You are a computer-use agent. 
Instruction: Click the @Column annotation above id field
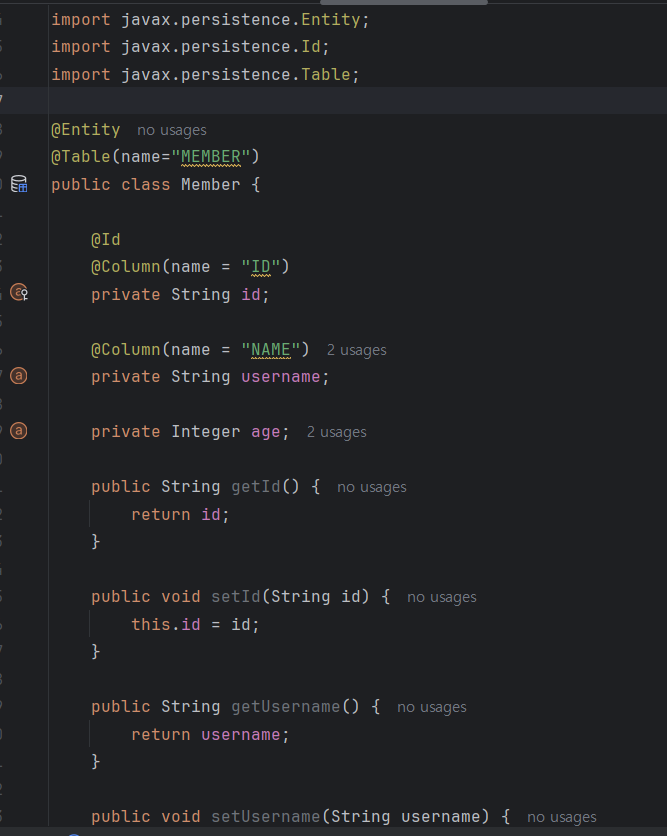125,267
